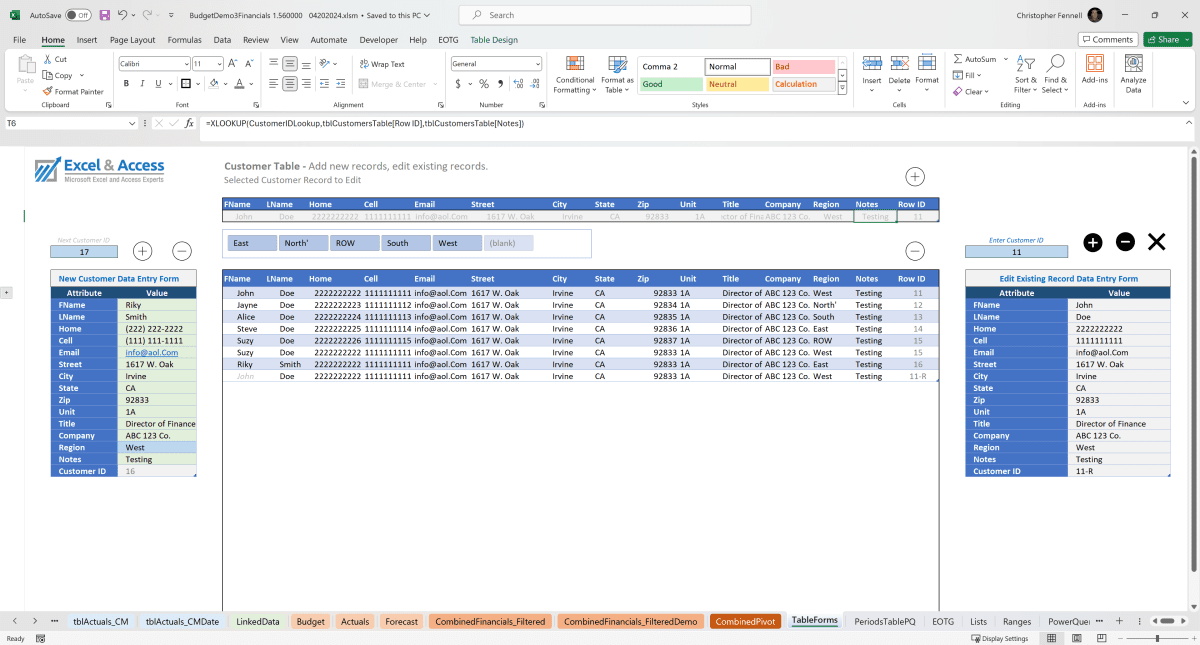Click the Comments button
Screen dimensions: 1200x645
click(1107, 40)
